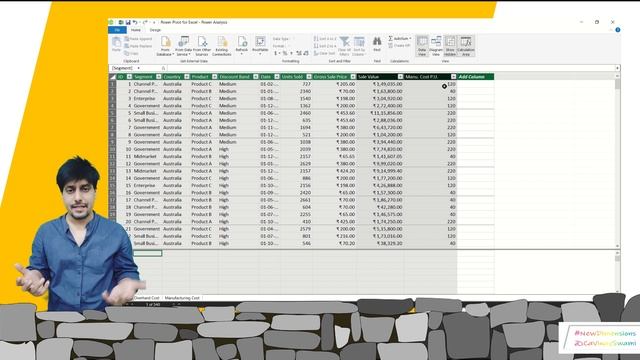Viewport: 640px width, 360px height.
Task: Click Paste Append in the Clipboard group
Action: pos(138,39)
